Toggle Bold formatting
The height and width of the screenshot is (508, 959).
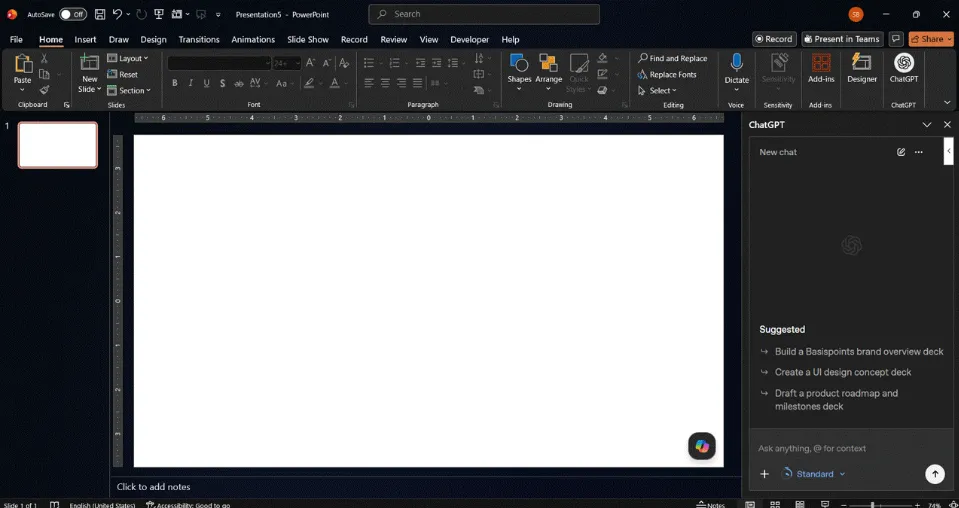click(175, 83)
